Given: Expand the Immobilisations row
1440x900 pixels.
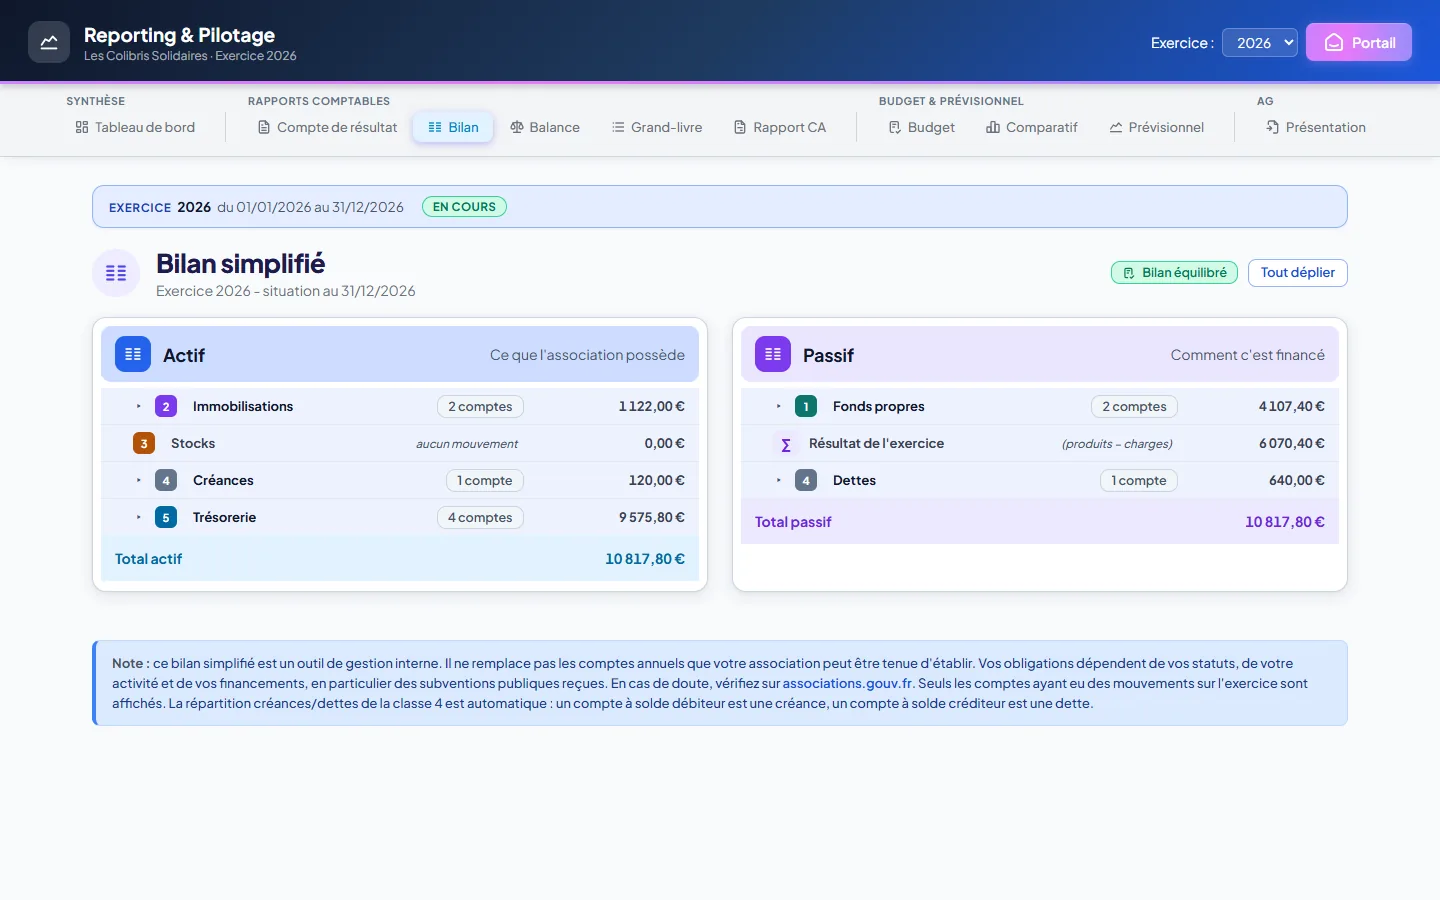Looking at the screenshot, I should [x=400, y=406].
